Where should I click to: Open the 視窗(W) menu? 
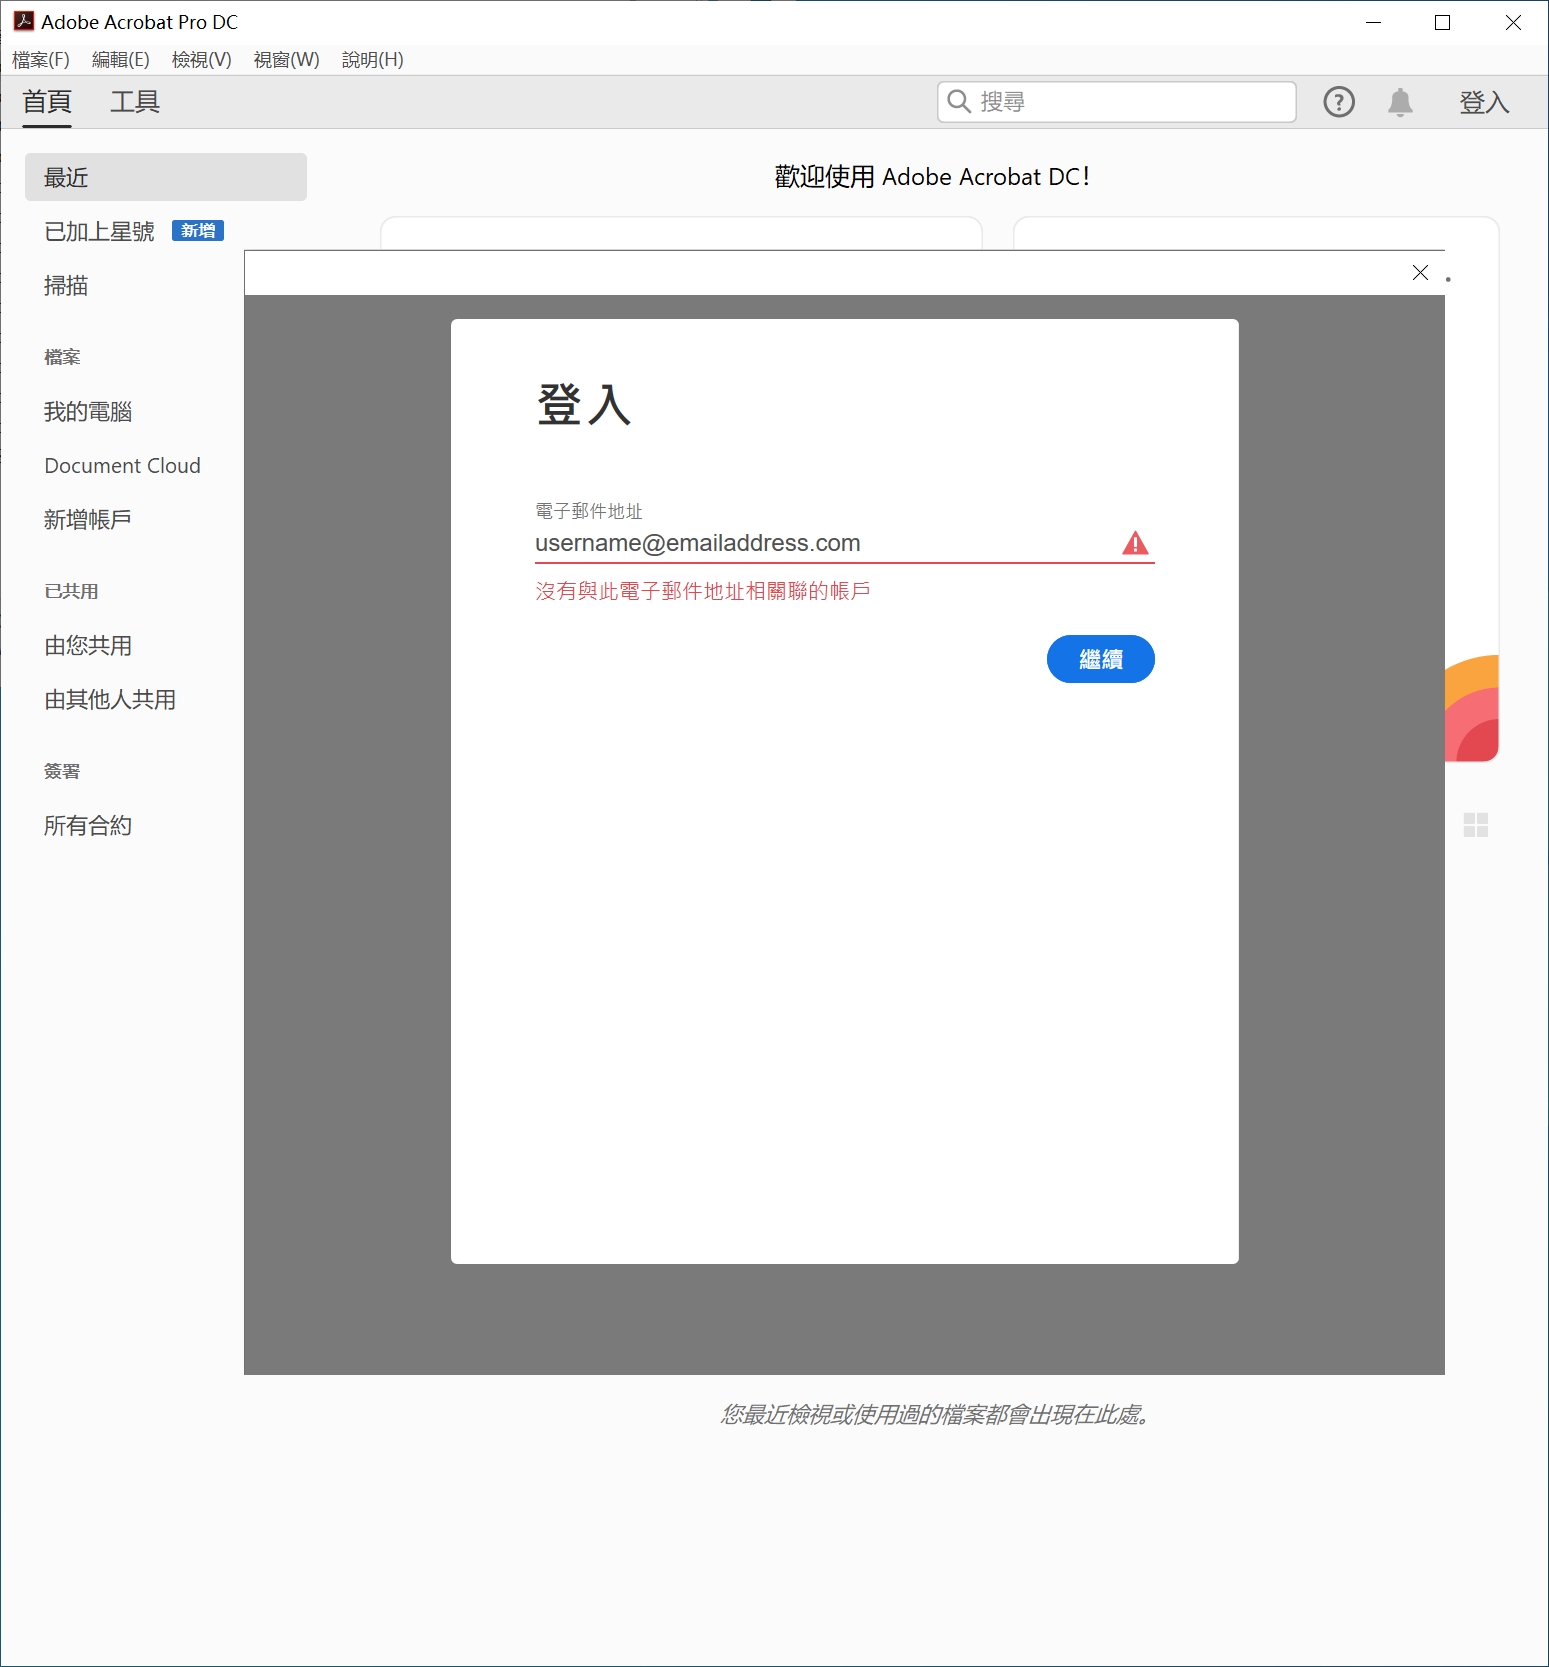(287, 60)
